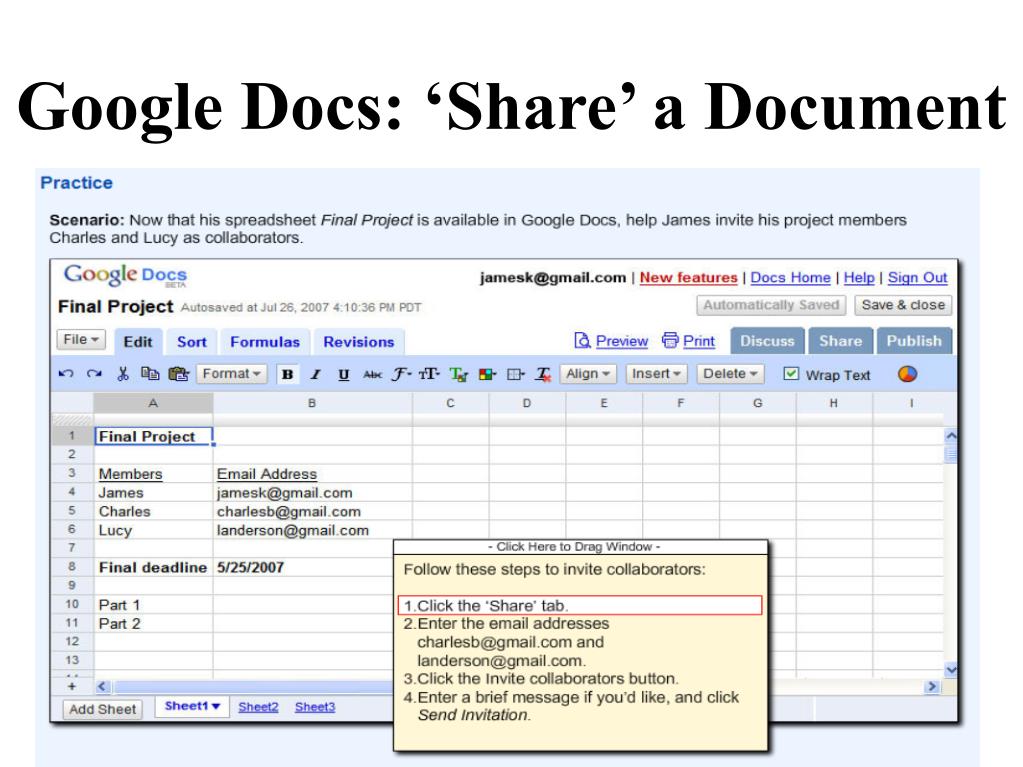Image resolution: width=1023 pixels, height=767 pixels.
Task: Select column B header
Action: [x=313, y=403]
